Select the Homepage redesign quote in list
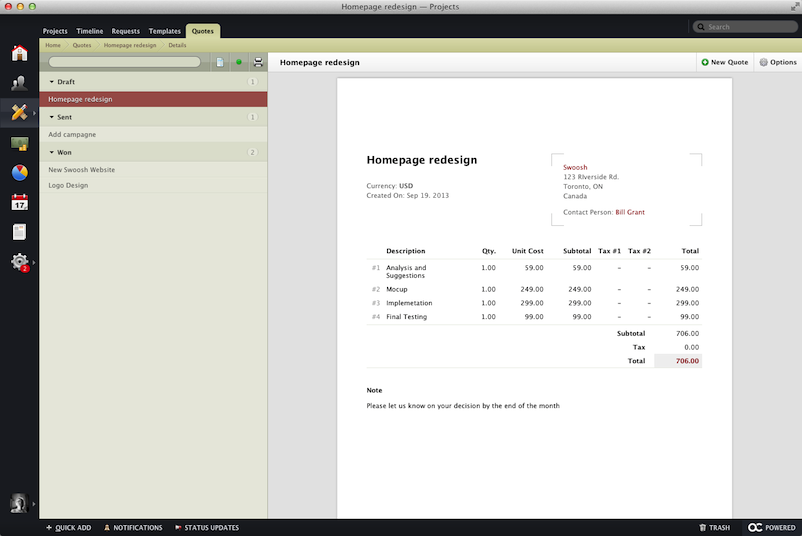The height and width of the screenshot is (536, 802). pyautogui.click(x=153, y=99)
